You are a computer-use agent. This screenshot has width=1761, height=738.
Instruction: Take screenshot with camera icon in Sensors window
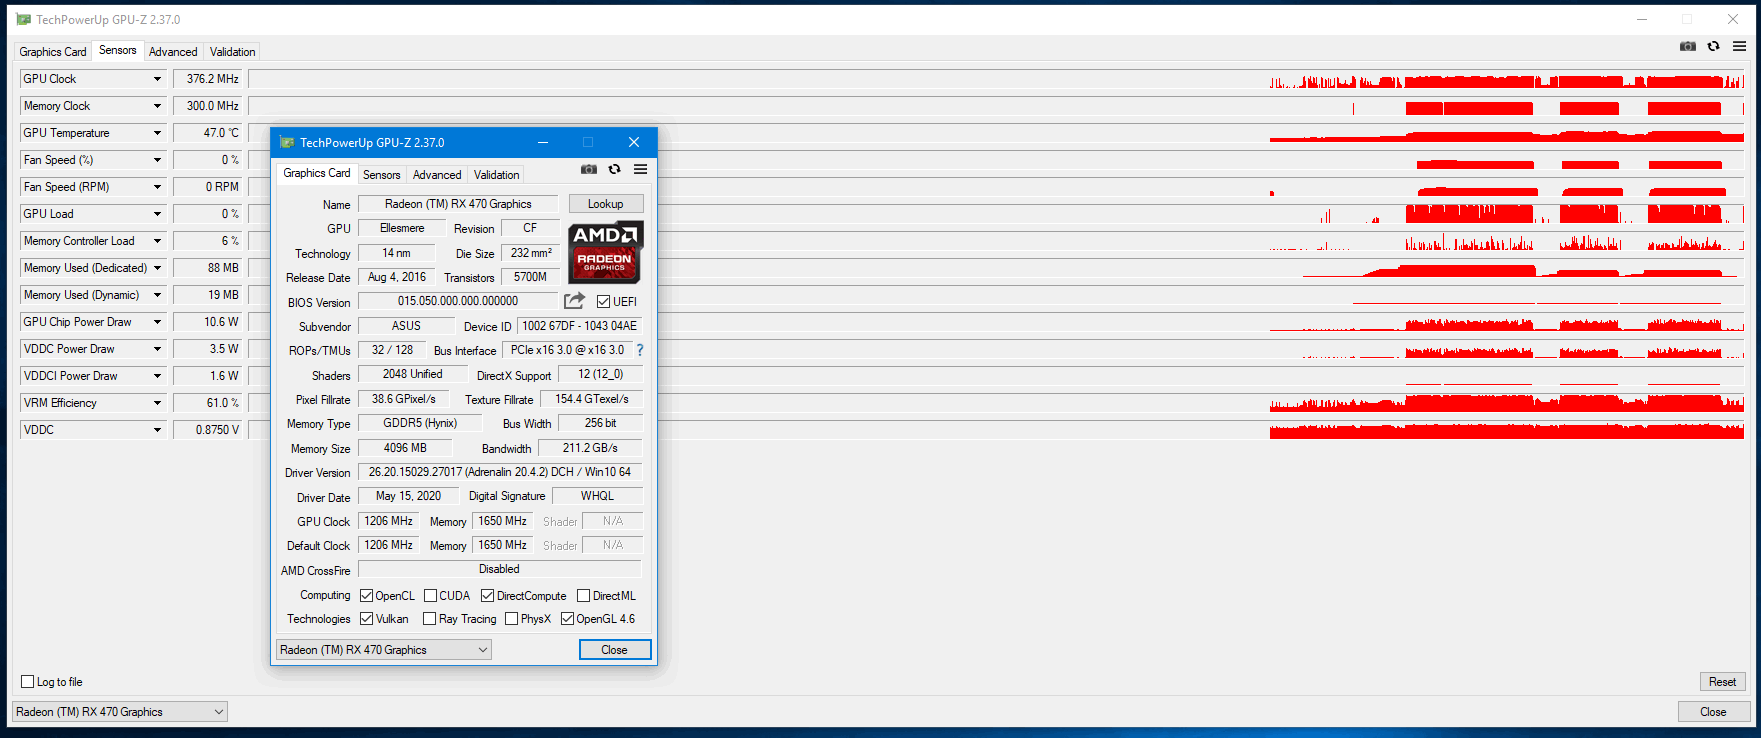[1688, 46]
